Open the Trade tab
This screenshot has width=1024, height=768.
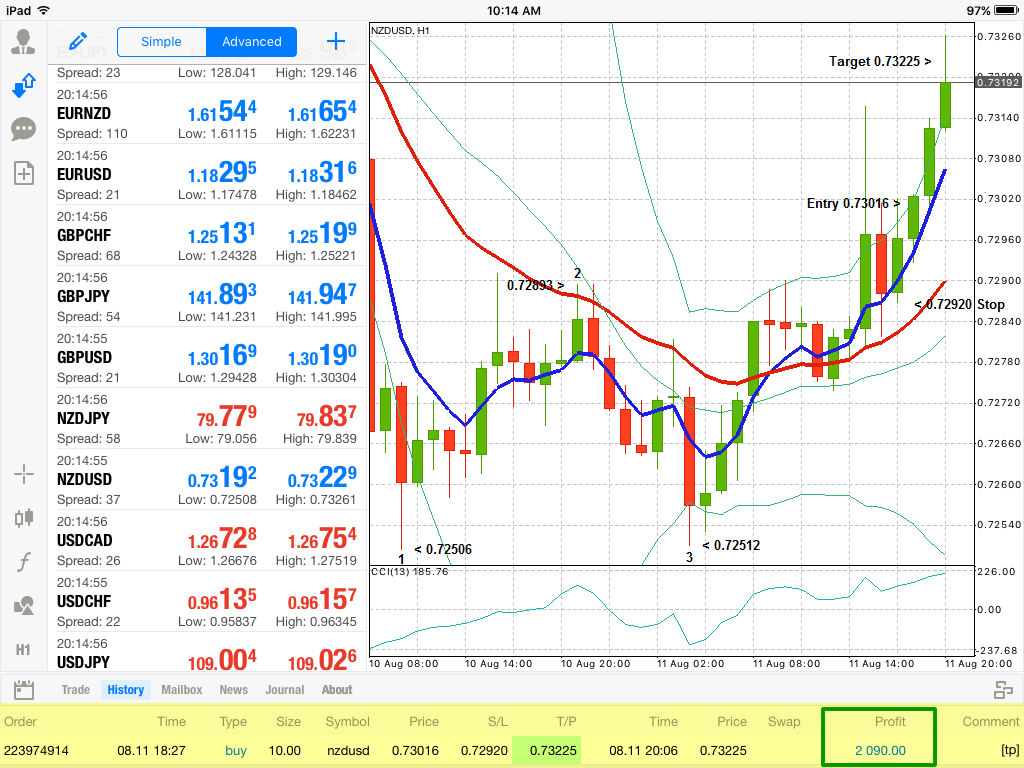point(76,690)
